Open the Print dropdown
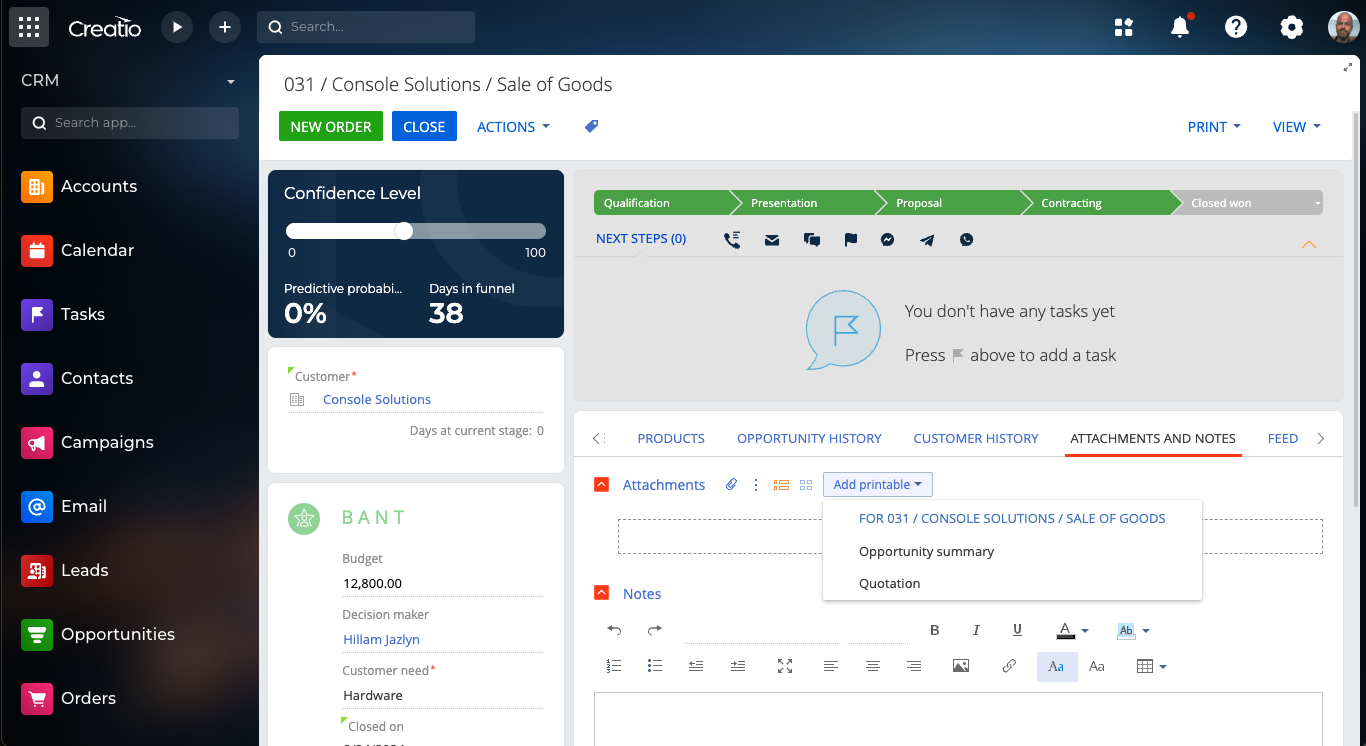The width and height of the screenshot is (1366, 746). [x=1214, y=127]
